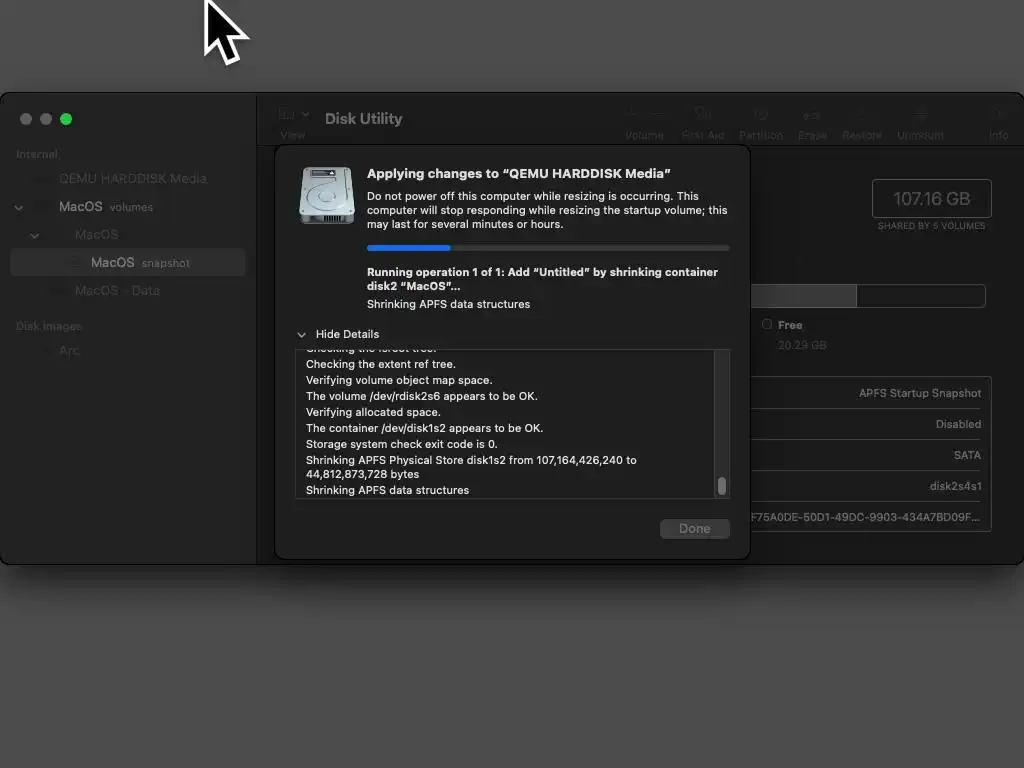The image size is (1024, 768).
Task: Click log line 'Checking the extent ref tree.'
Action: pos(381,364)
